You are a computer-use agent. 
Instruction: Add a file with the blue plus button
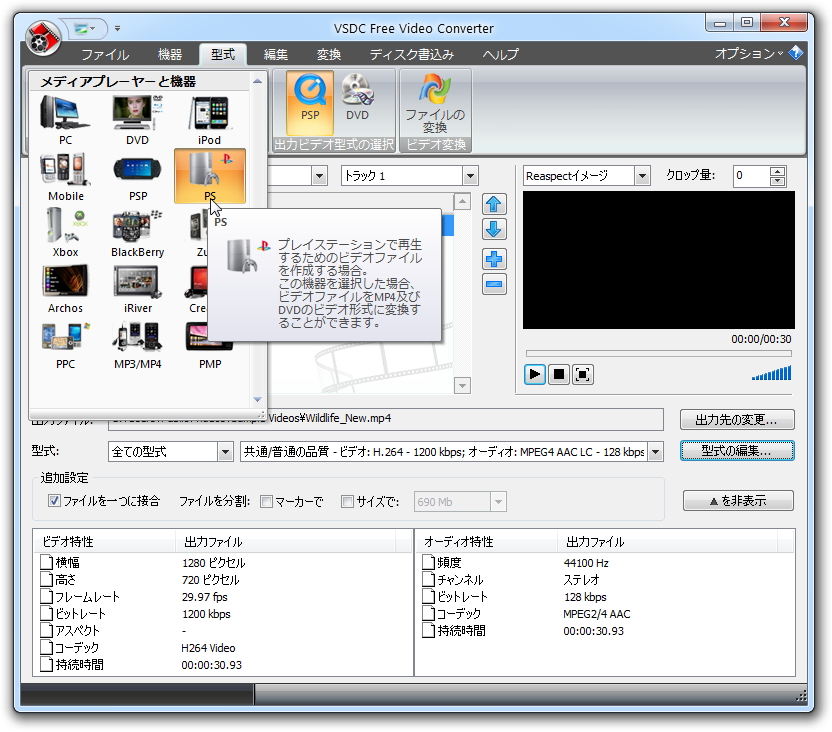[x=494, y=259]
